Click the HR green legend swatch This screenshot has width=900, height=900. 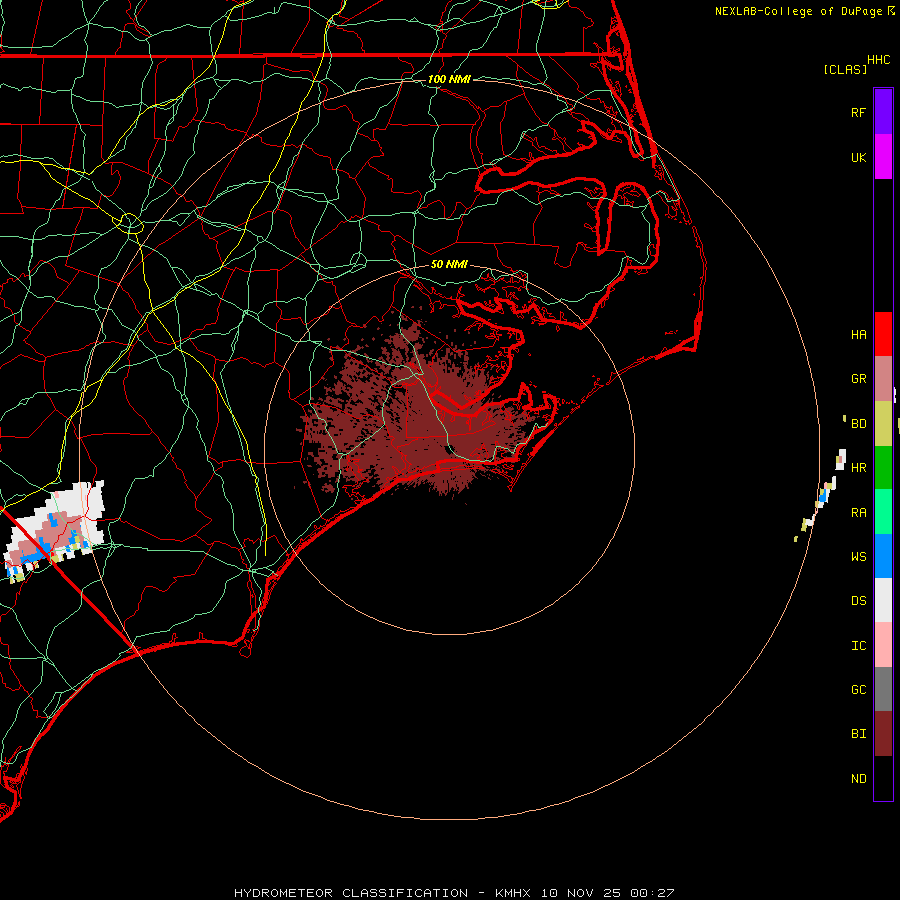coord(883,468)
